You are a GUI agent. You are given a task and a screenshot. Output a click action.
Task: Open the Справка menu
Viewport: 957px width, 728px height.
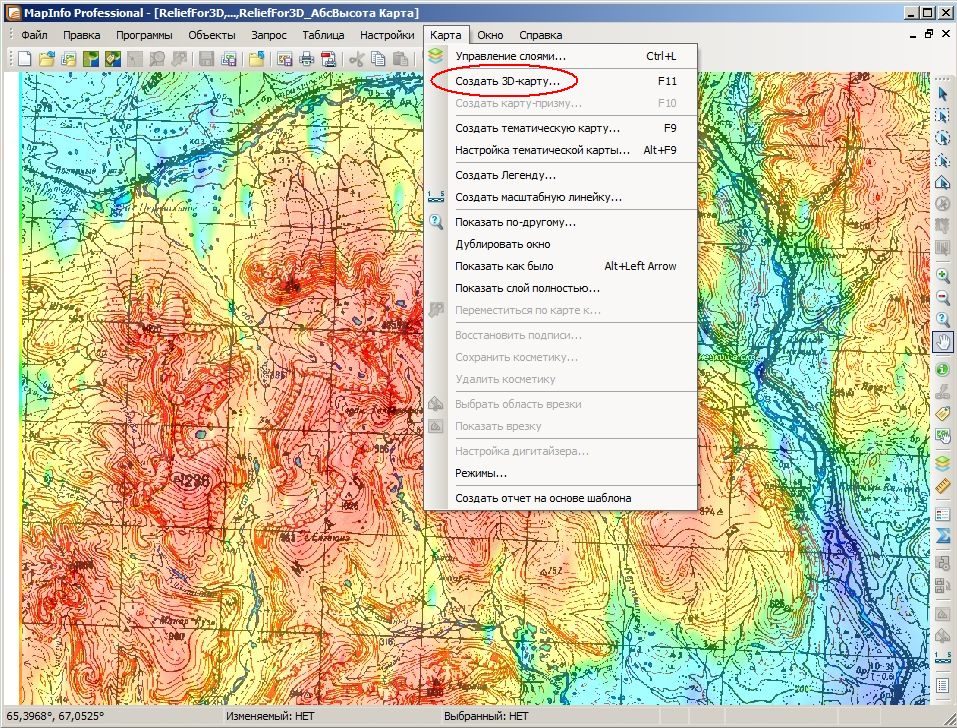pyautogui.click(x=541, y=35)
